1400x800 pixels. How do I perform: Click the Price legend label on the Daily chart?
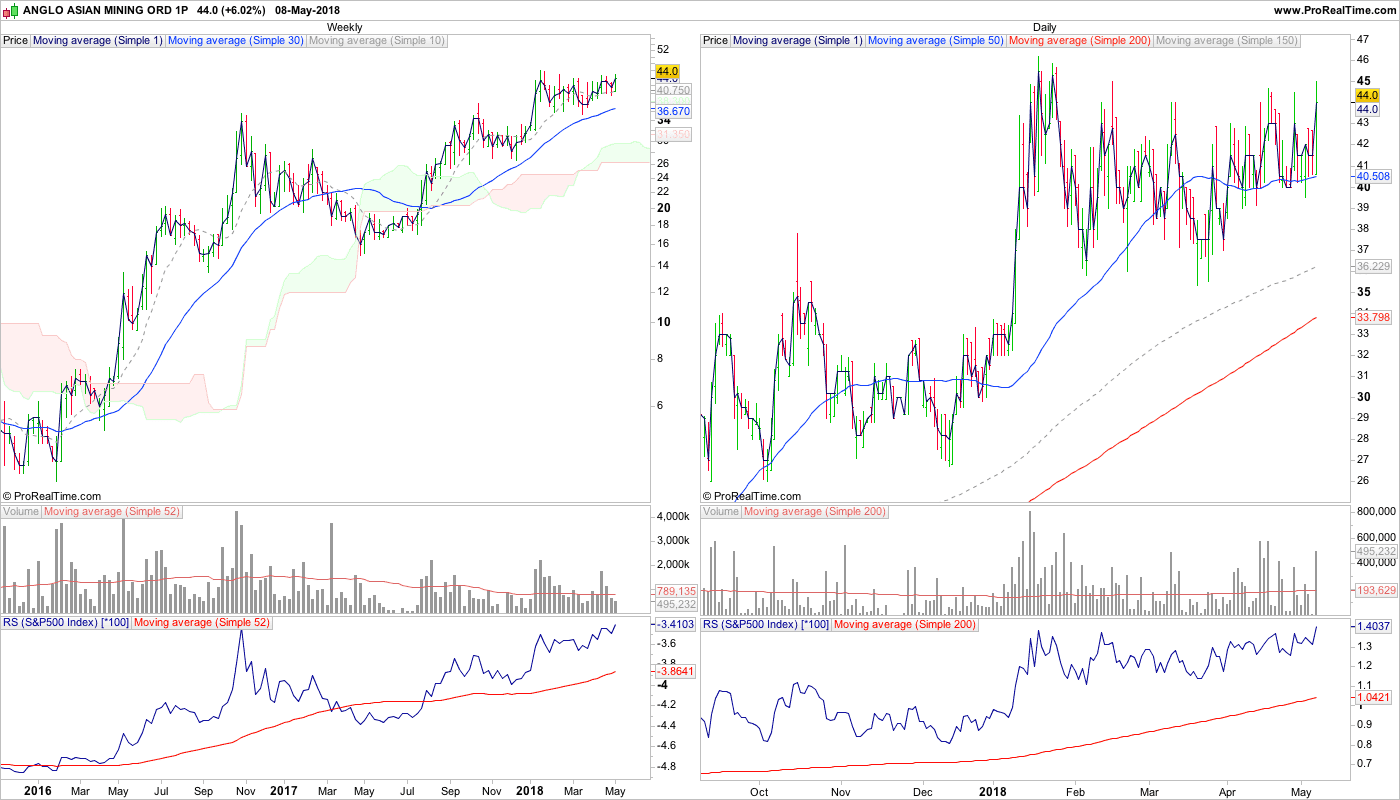click(x=716, y=41)
